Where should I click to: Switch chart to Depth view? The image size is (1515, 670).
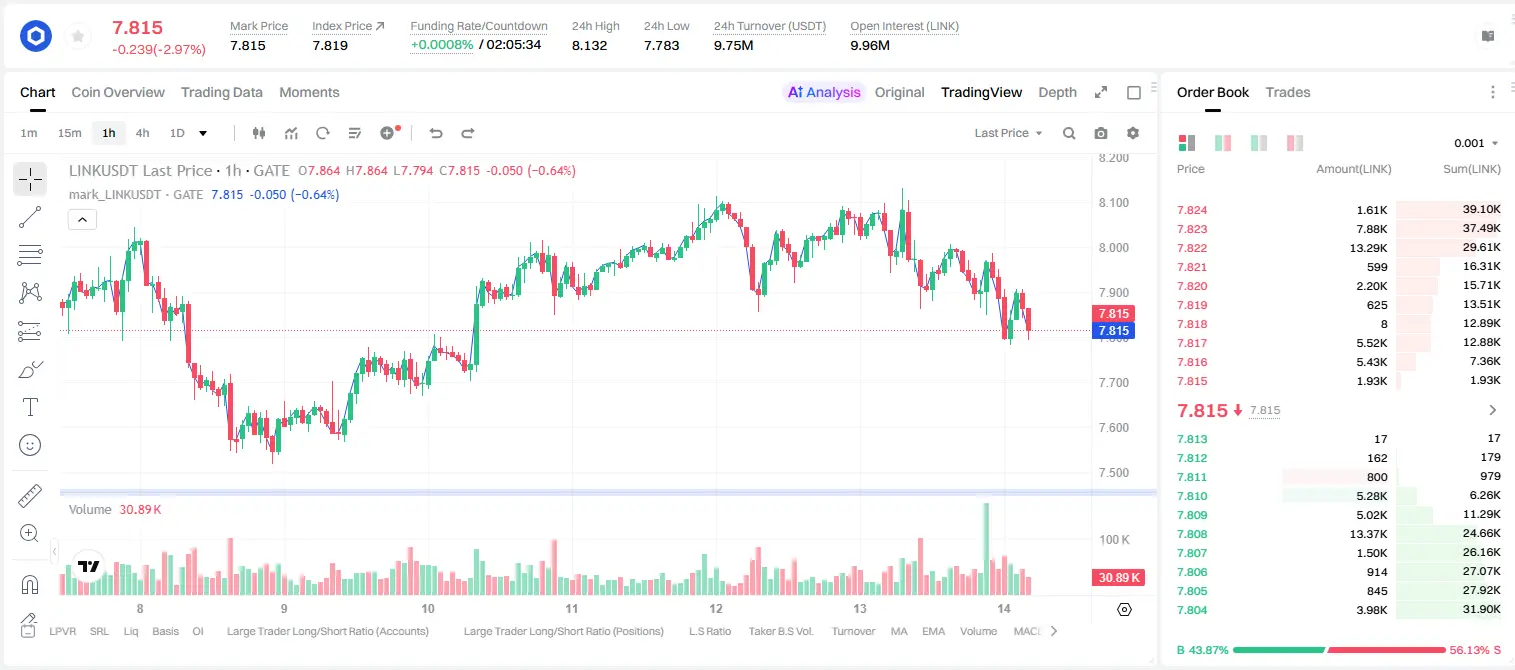pos(1057,92)
